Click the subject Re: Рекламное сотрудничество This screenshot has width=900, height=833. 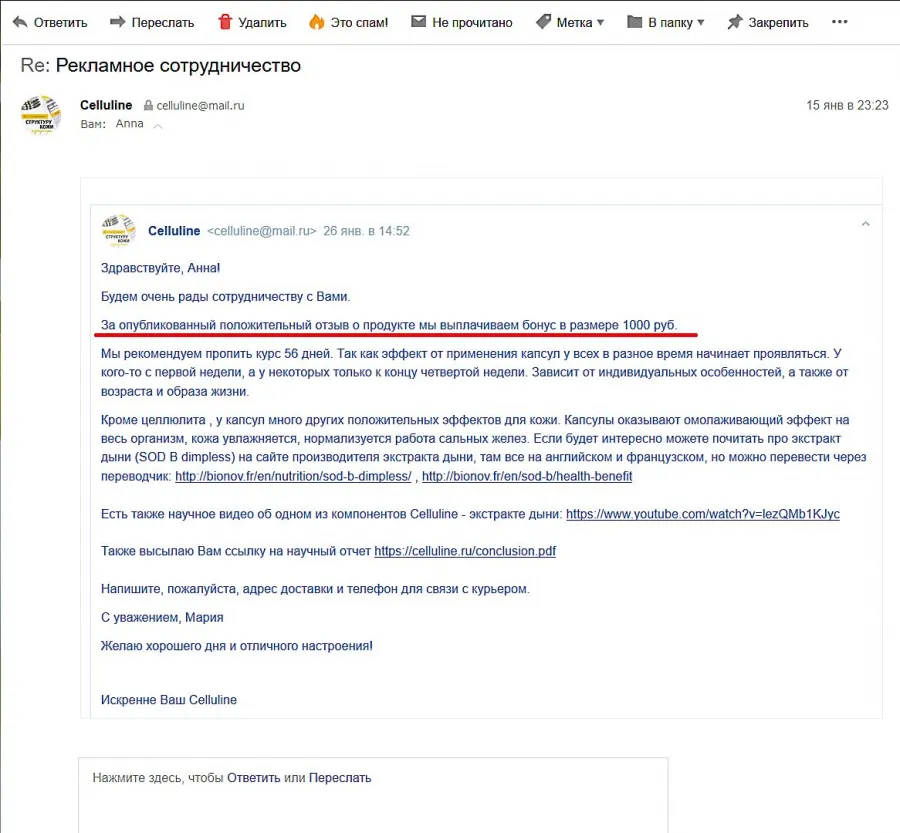point(161,65)
